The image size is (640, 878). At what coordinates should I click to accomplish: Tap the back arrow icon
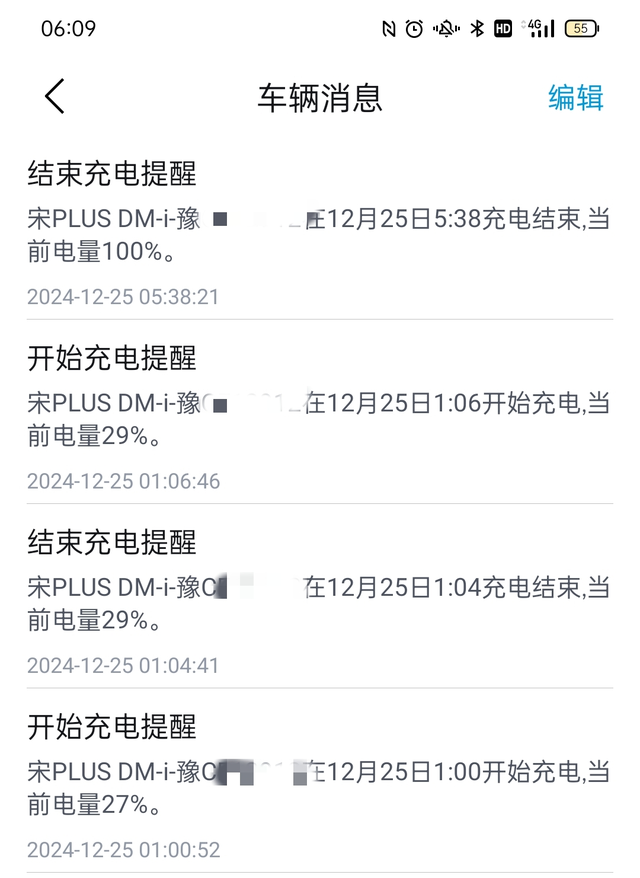pyautogui.click(x=53, y=97)
